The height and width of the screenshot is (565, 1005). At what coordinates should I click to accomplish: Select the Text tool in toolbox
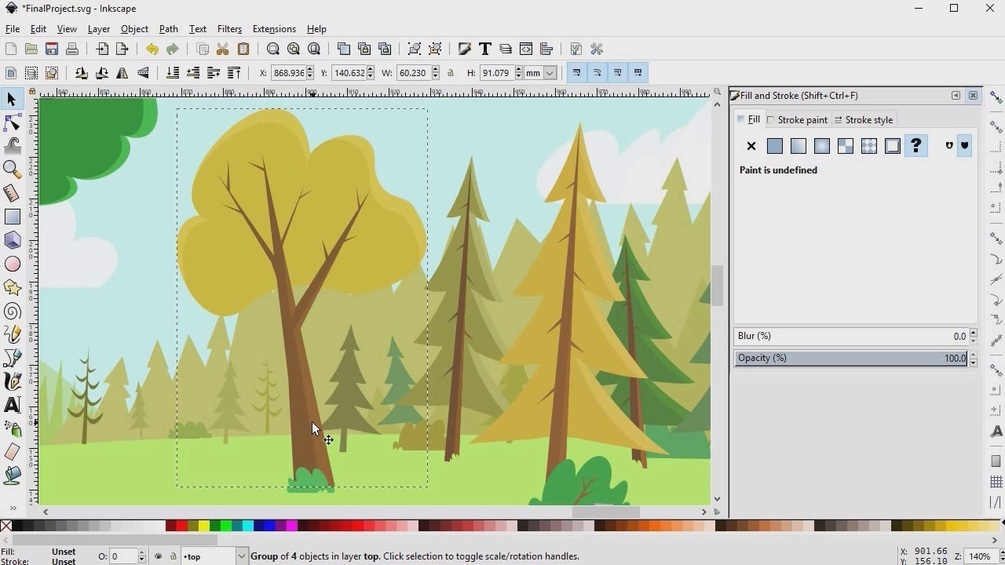pyautogui.click(x=12, y=405)
